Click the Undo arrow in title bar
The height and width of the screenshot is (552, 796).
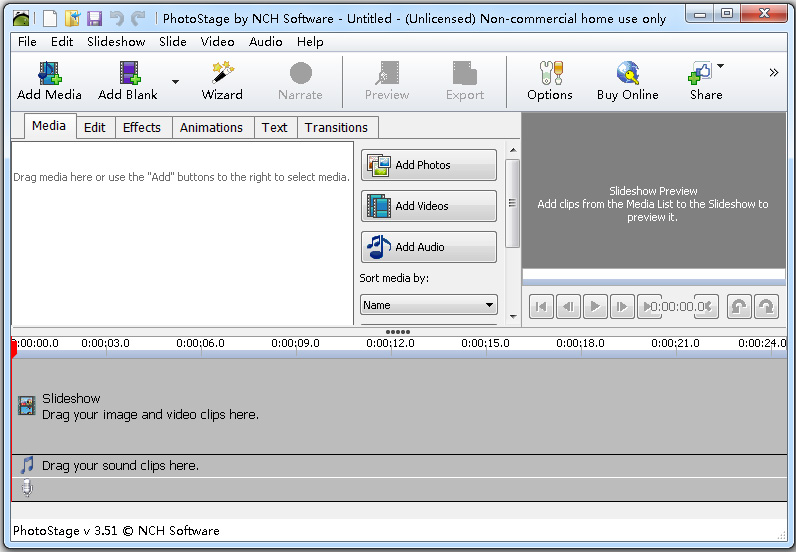pos(117,19)
